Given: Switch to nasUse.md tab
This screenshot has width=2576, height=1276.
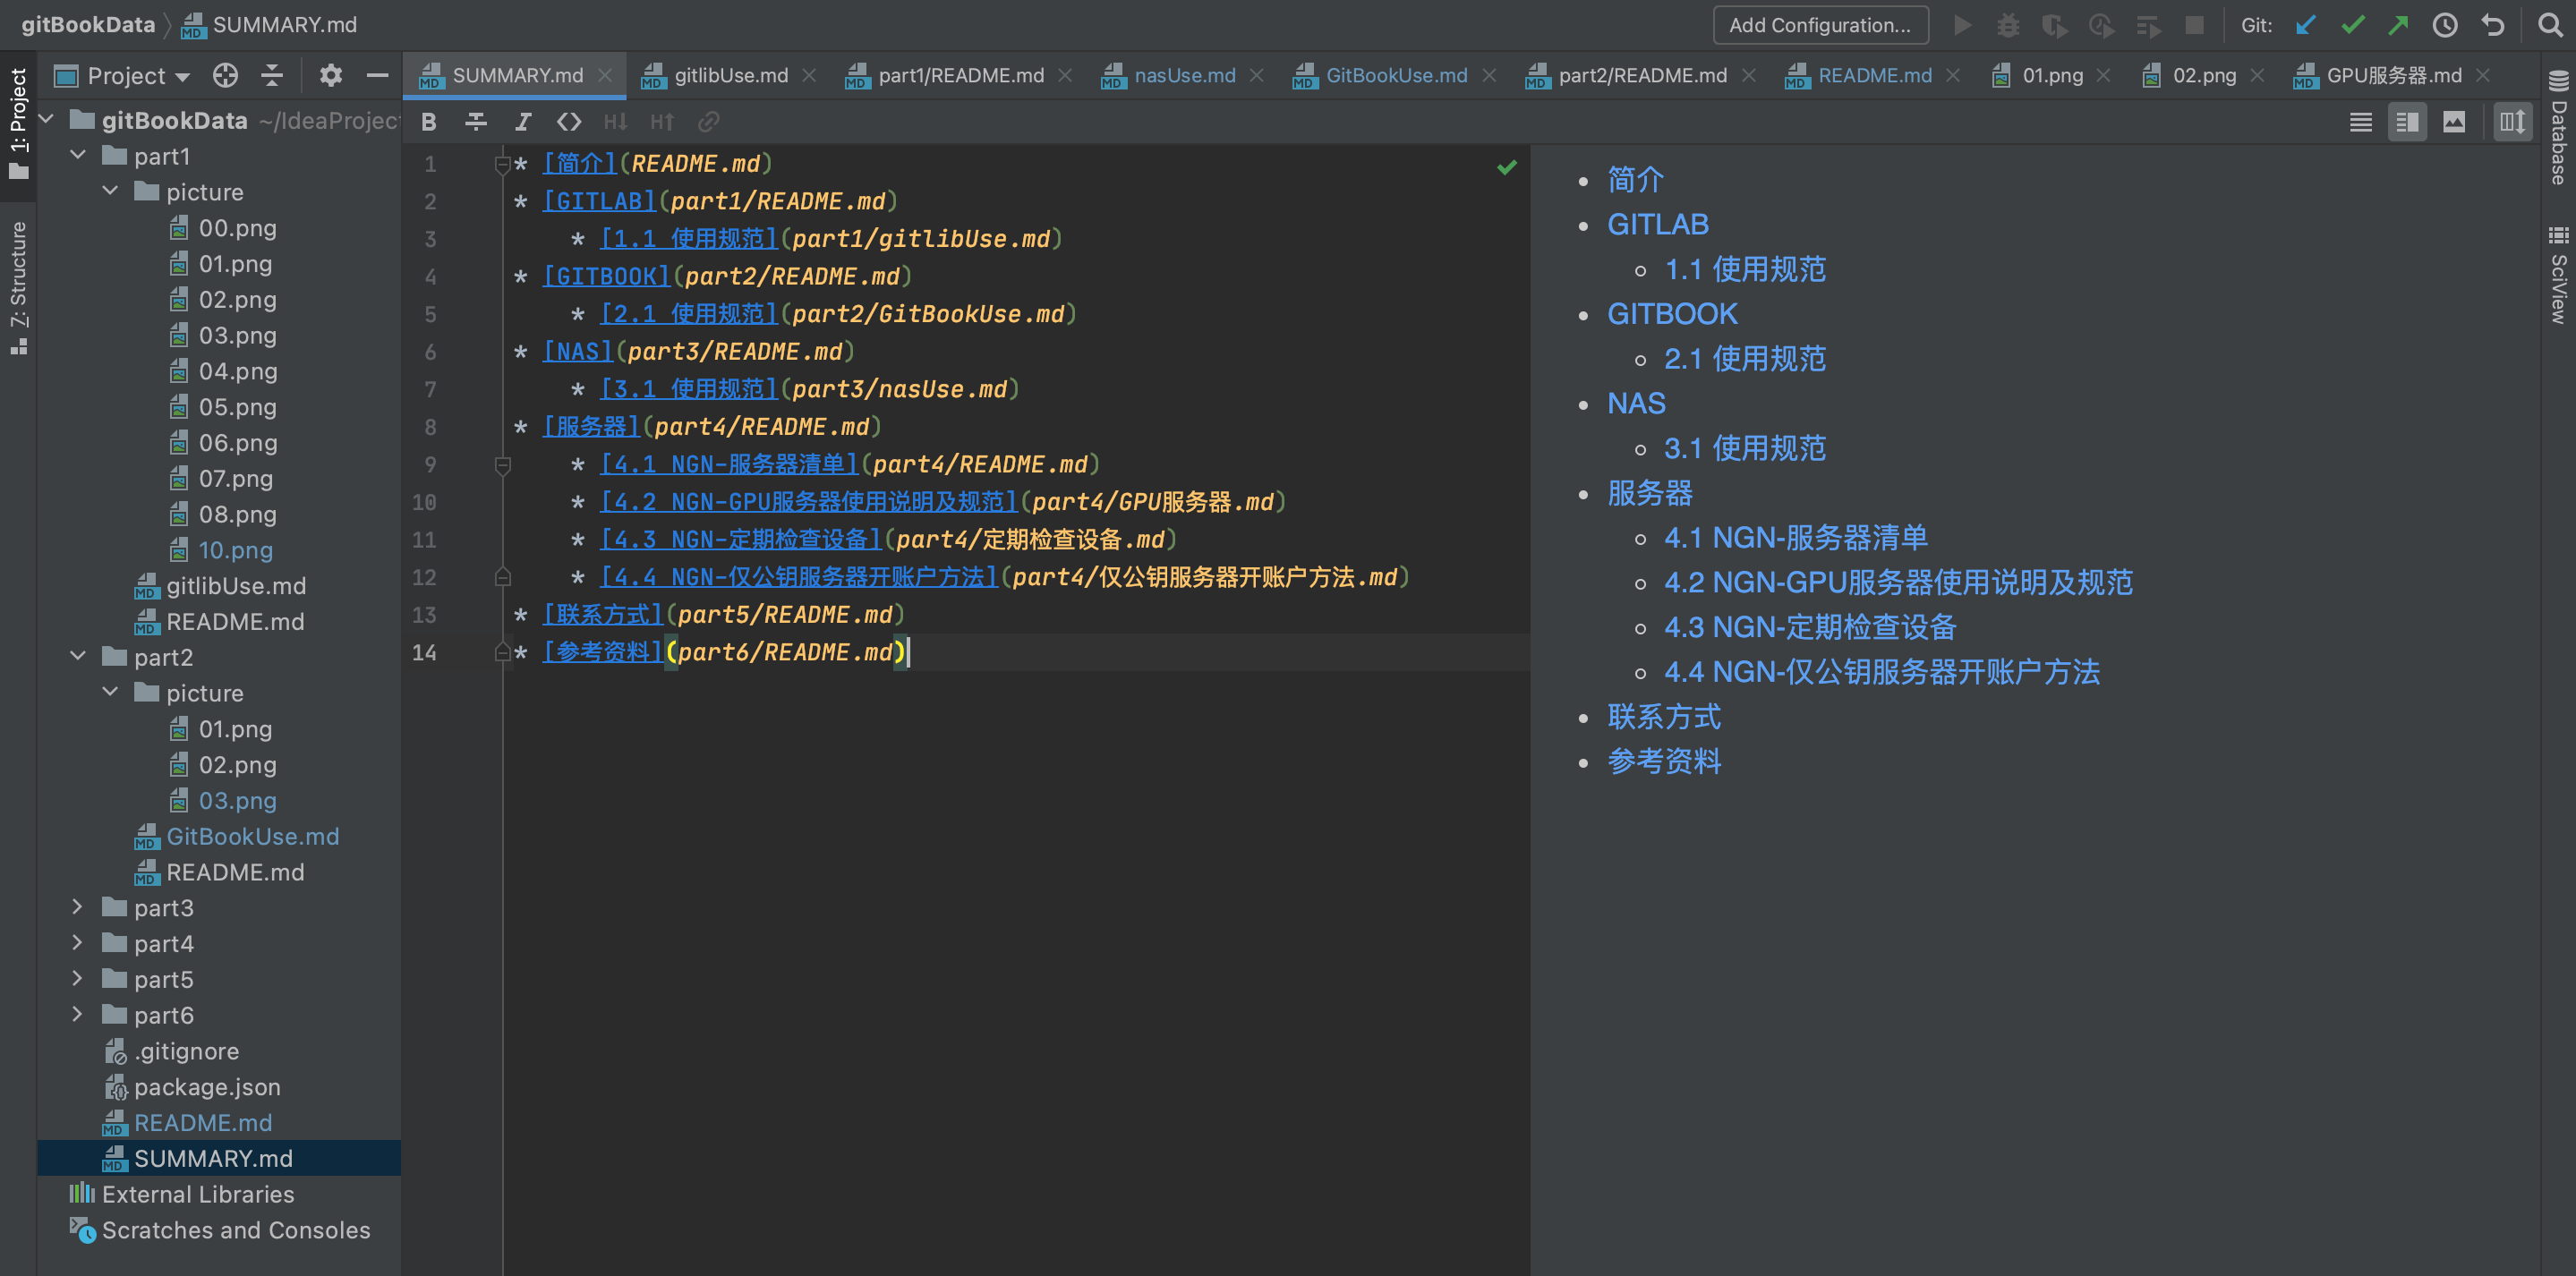Looking at the screenshot, I should (1184, 75).
